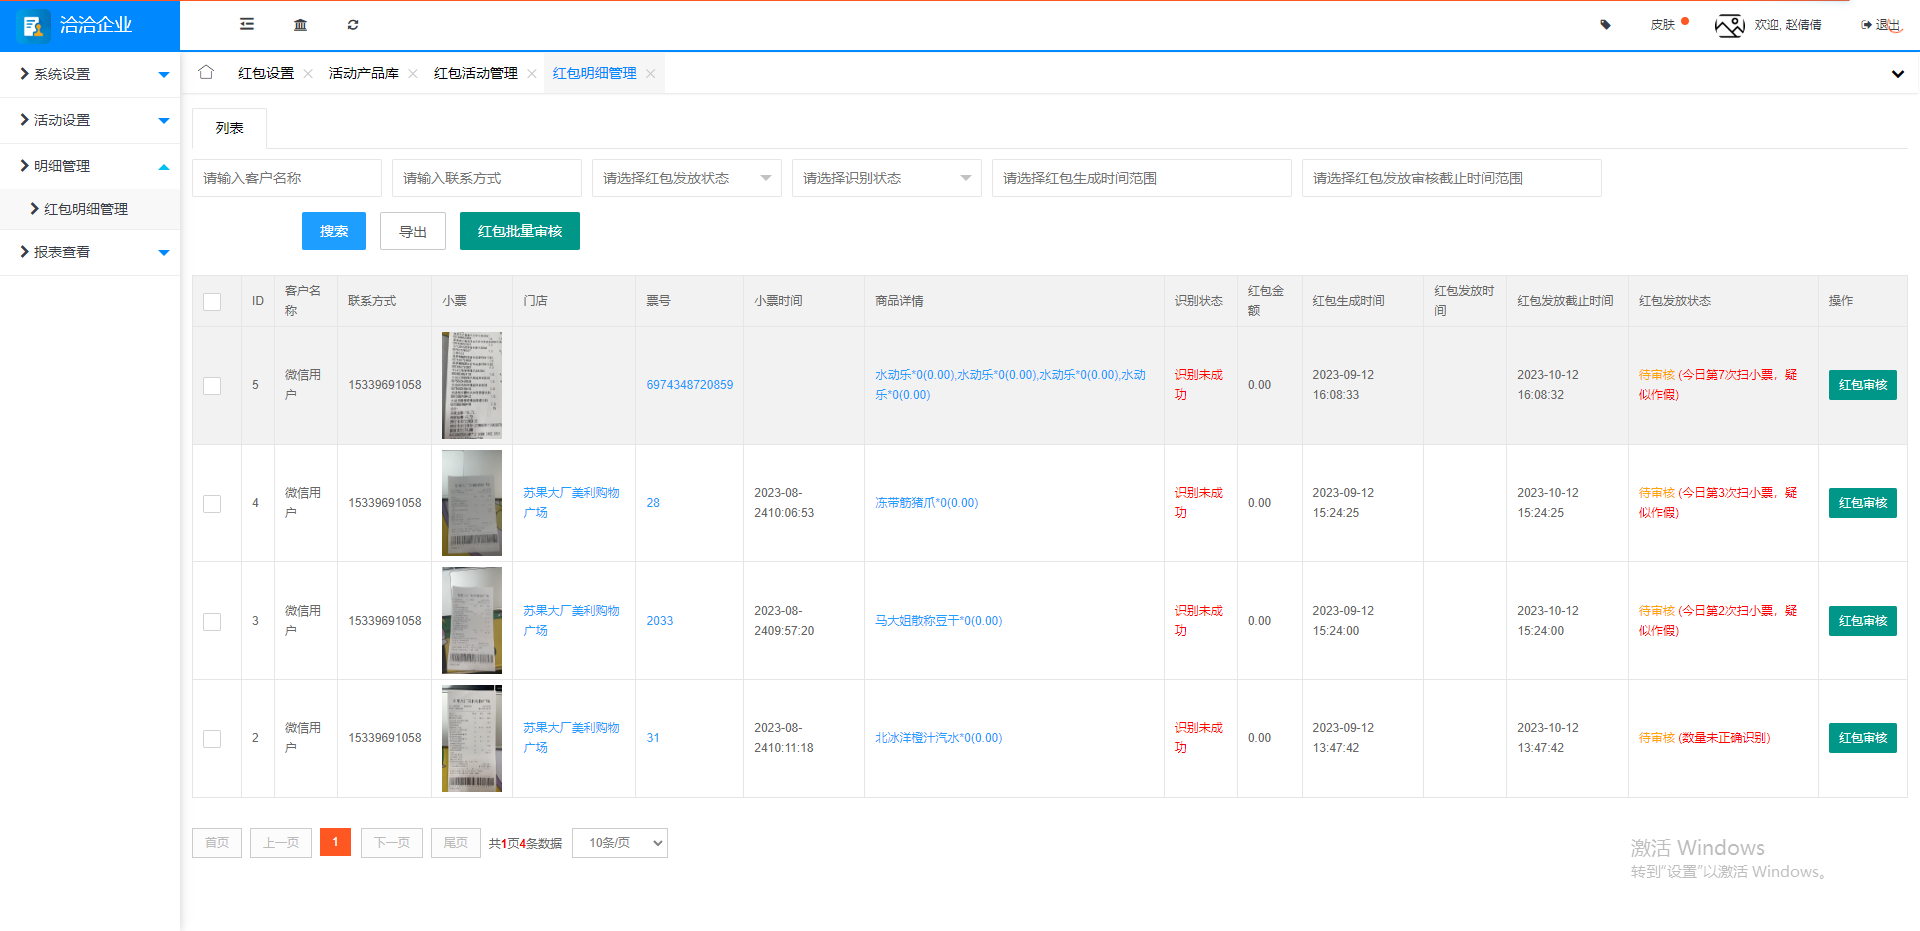1920x931 pixels.
Task: Click the 红包批量审核 button
Action: [519, 231]
